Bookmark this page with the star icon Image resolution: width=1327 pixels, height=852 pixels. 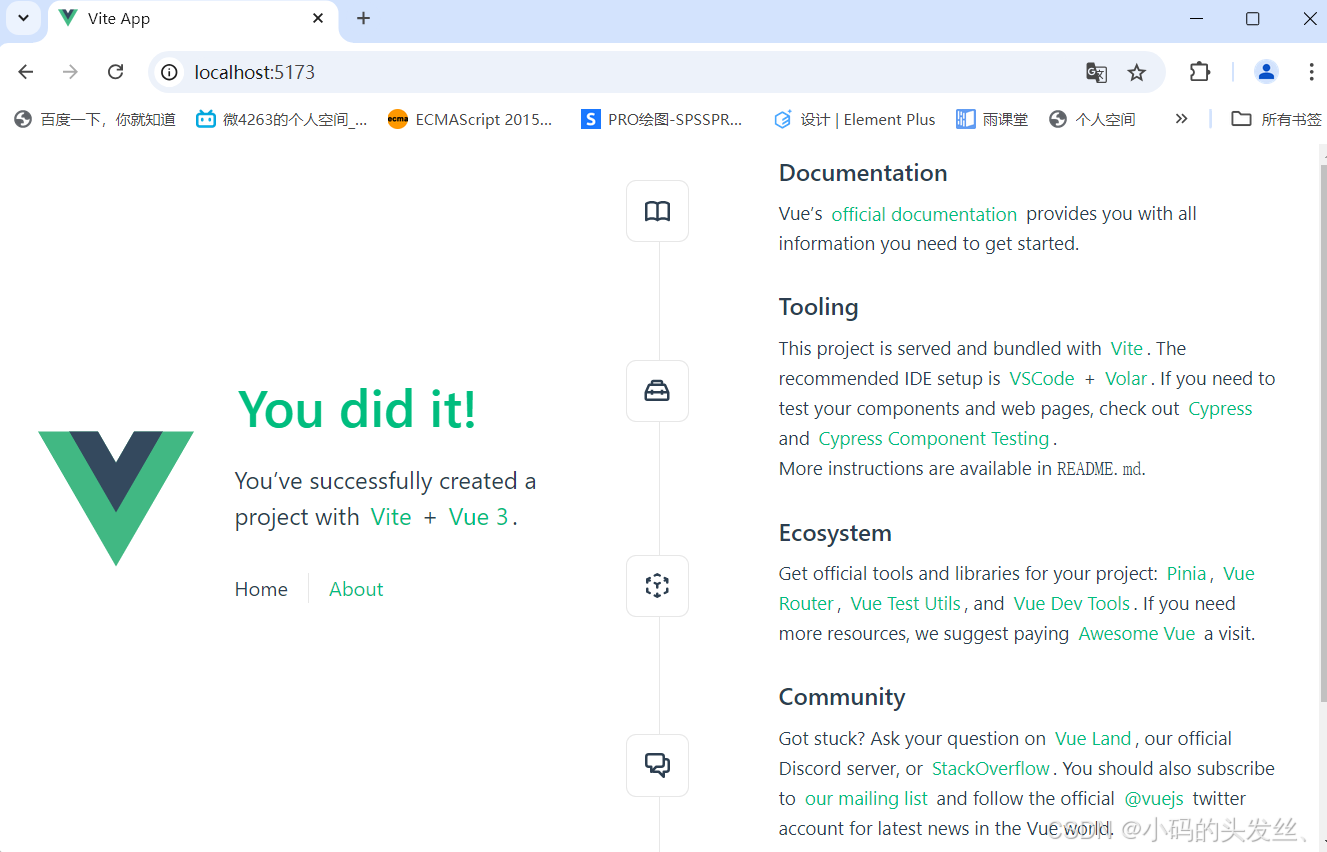(x=1137, y=72)
